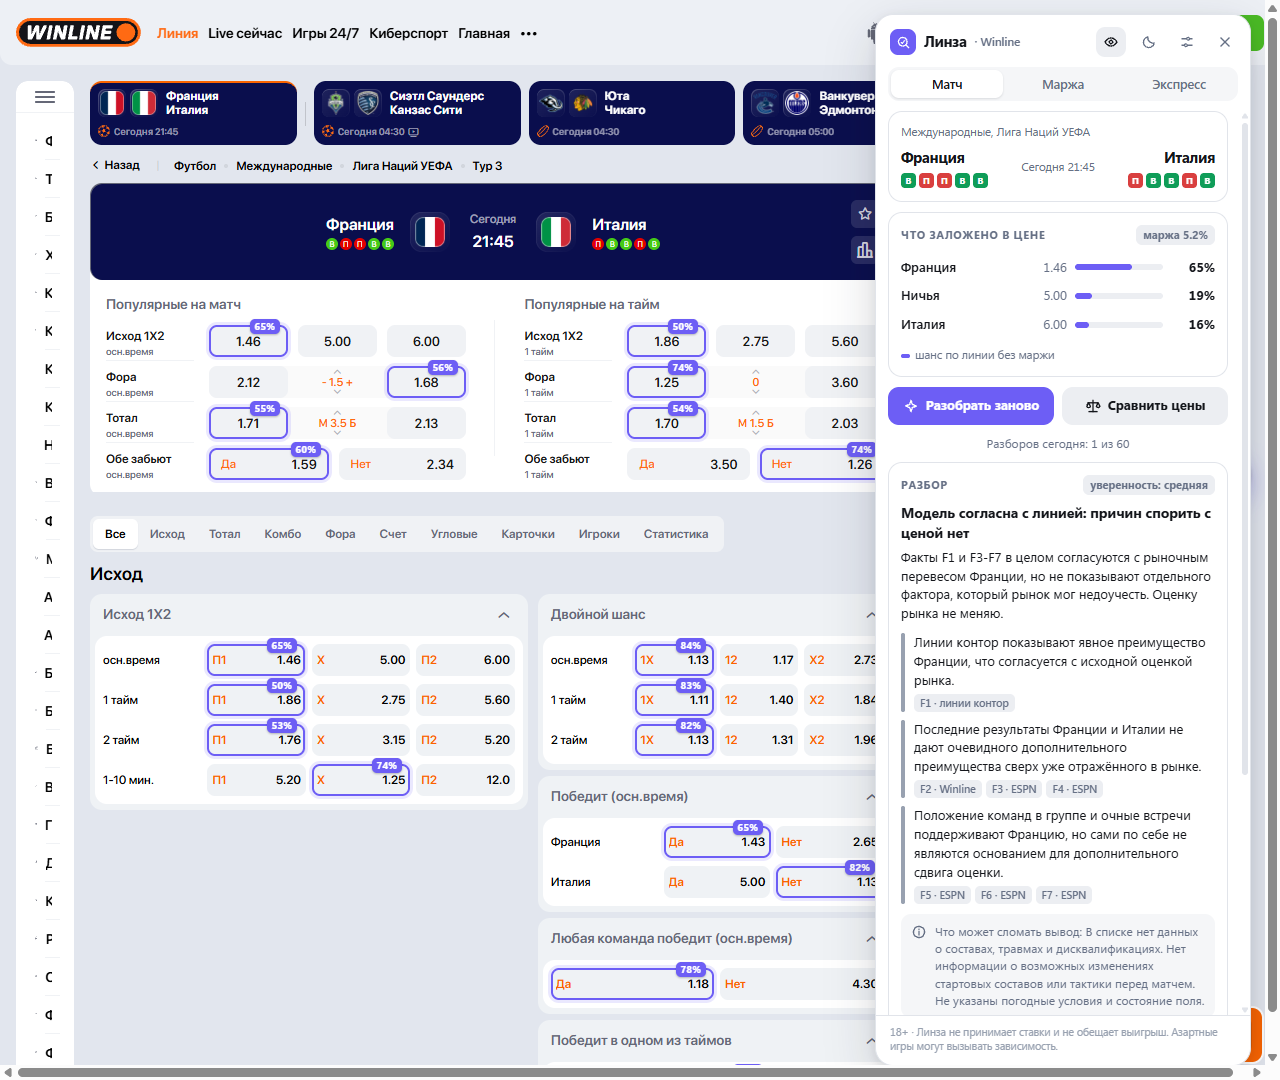Switch to the Экспресс tab in Линза
The width and height of the screenshot is (1280, 1080).
click(1179, 85)
